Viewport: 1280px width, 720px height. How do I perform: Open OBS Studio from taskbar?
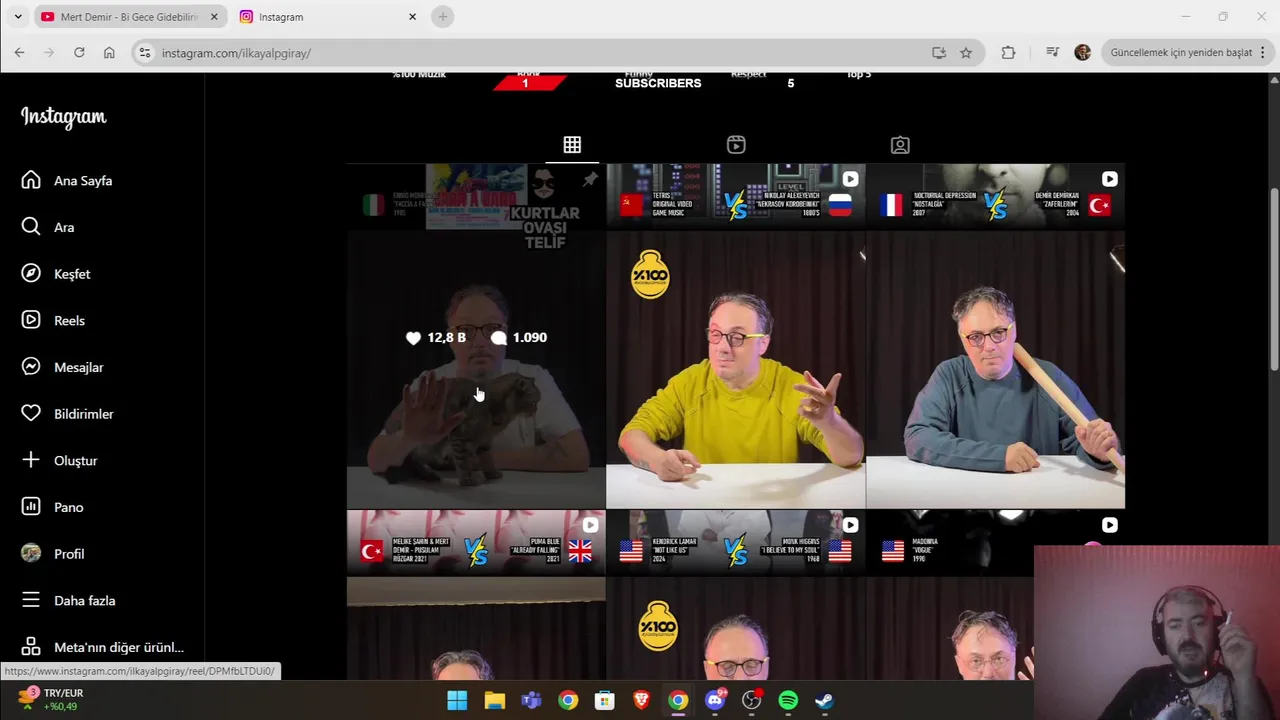752,700
